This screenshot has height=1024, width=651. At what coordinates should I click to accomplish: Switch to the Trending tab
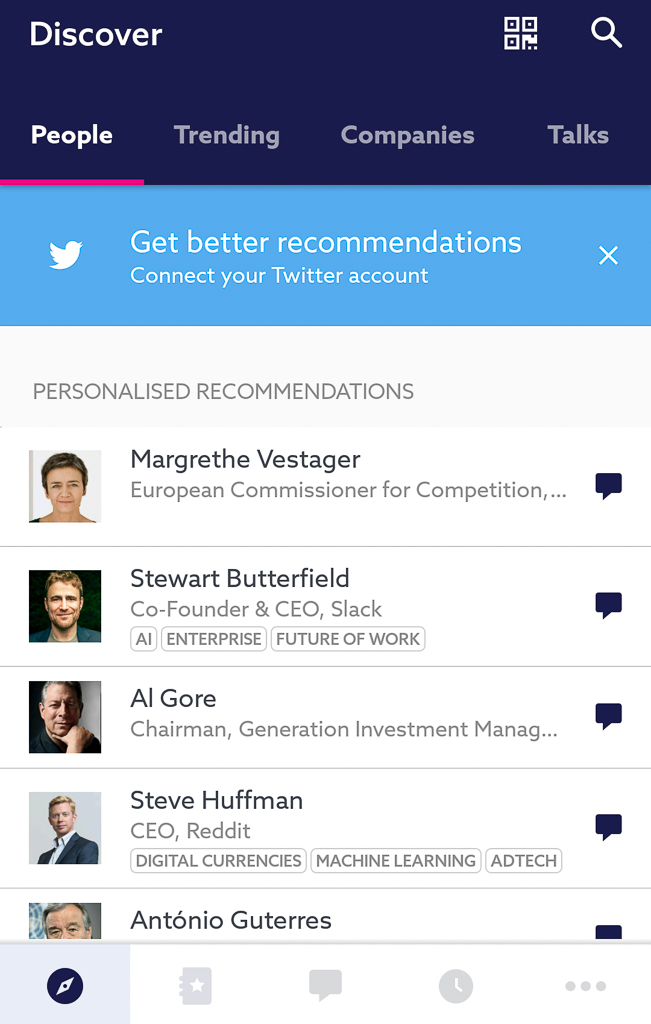click(x=227, y=135)
